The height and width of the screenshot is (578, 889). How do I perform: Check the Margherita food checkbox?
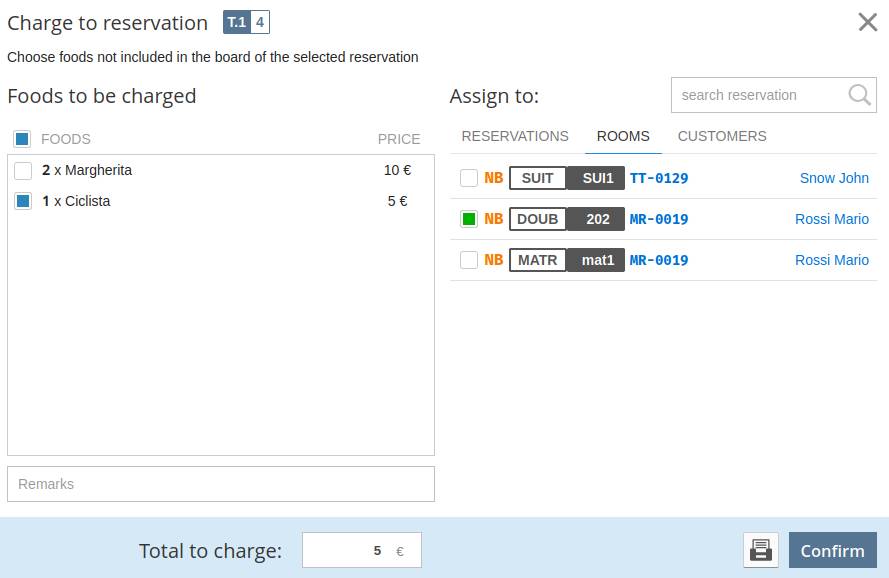(23, 171)
